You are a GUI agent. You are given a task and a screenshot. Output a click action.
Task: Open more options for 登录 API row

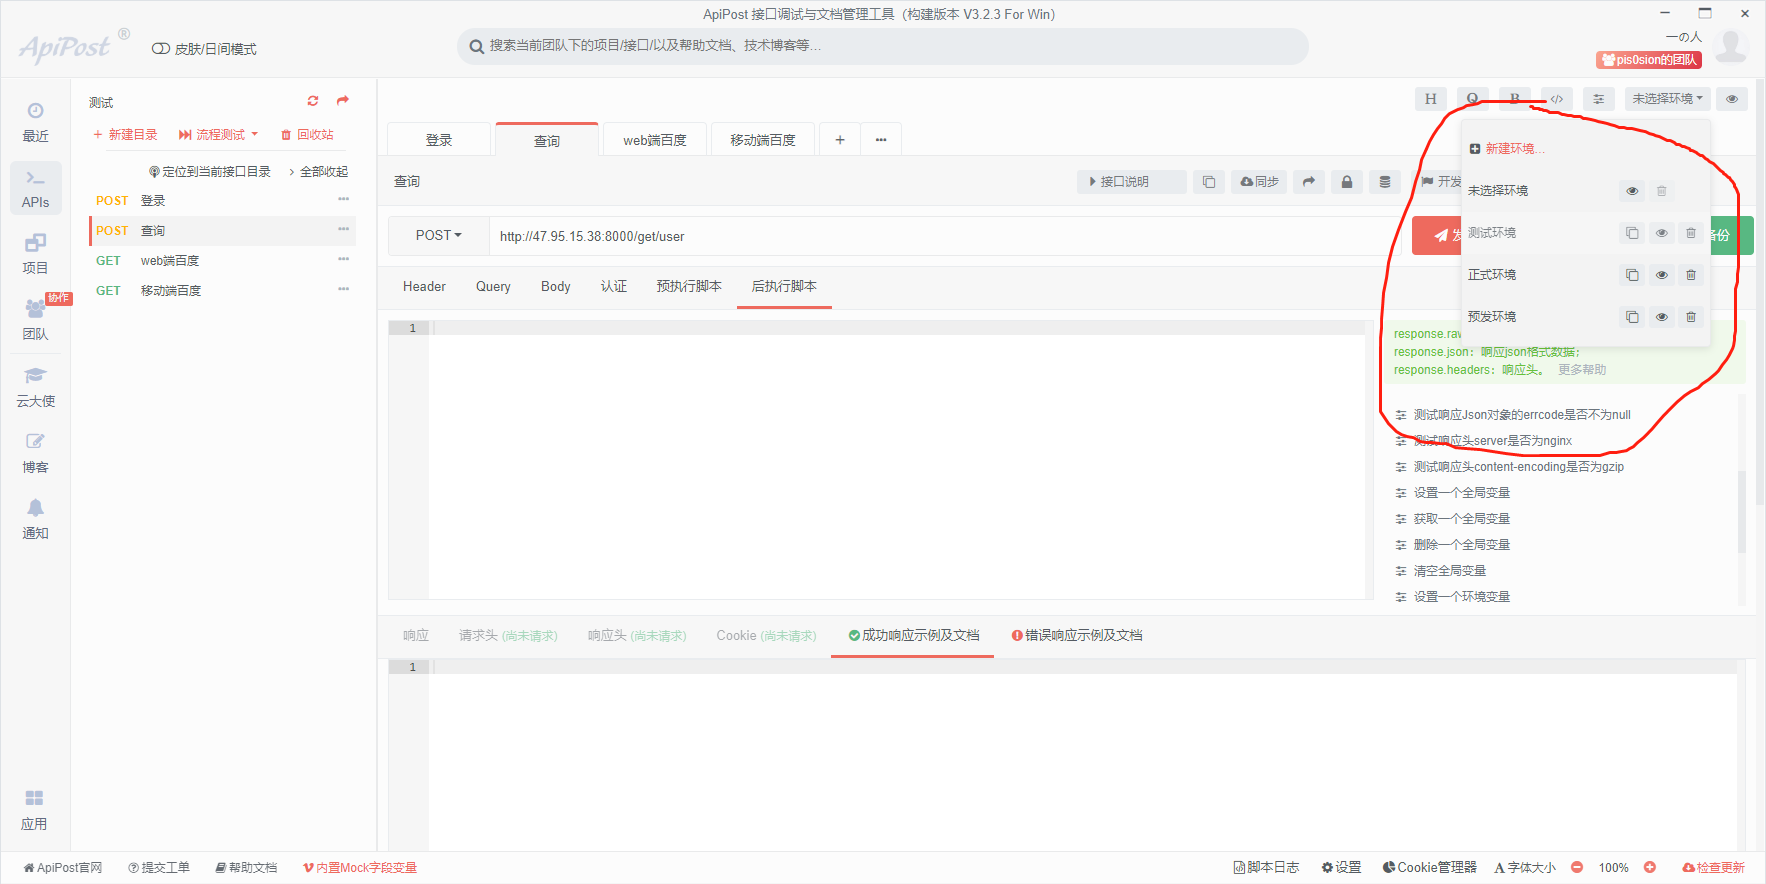click(x=343, y=200)
